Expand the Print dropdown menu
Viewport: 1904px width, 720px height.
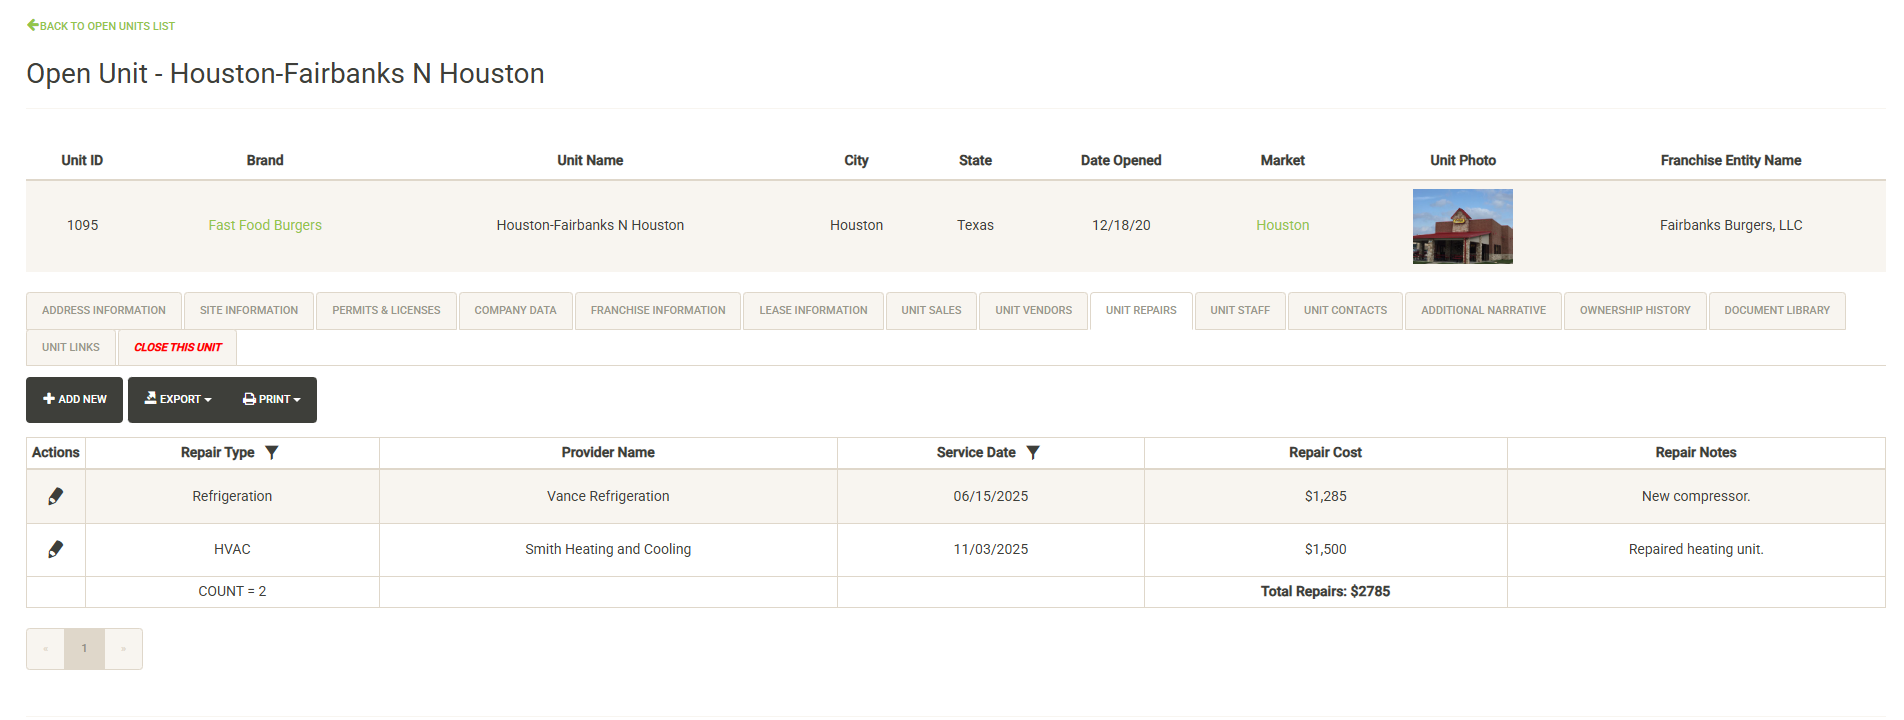271,399
